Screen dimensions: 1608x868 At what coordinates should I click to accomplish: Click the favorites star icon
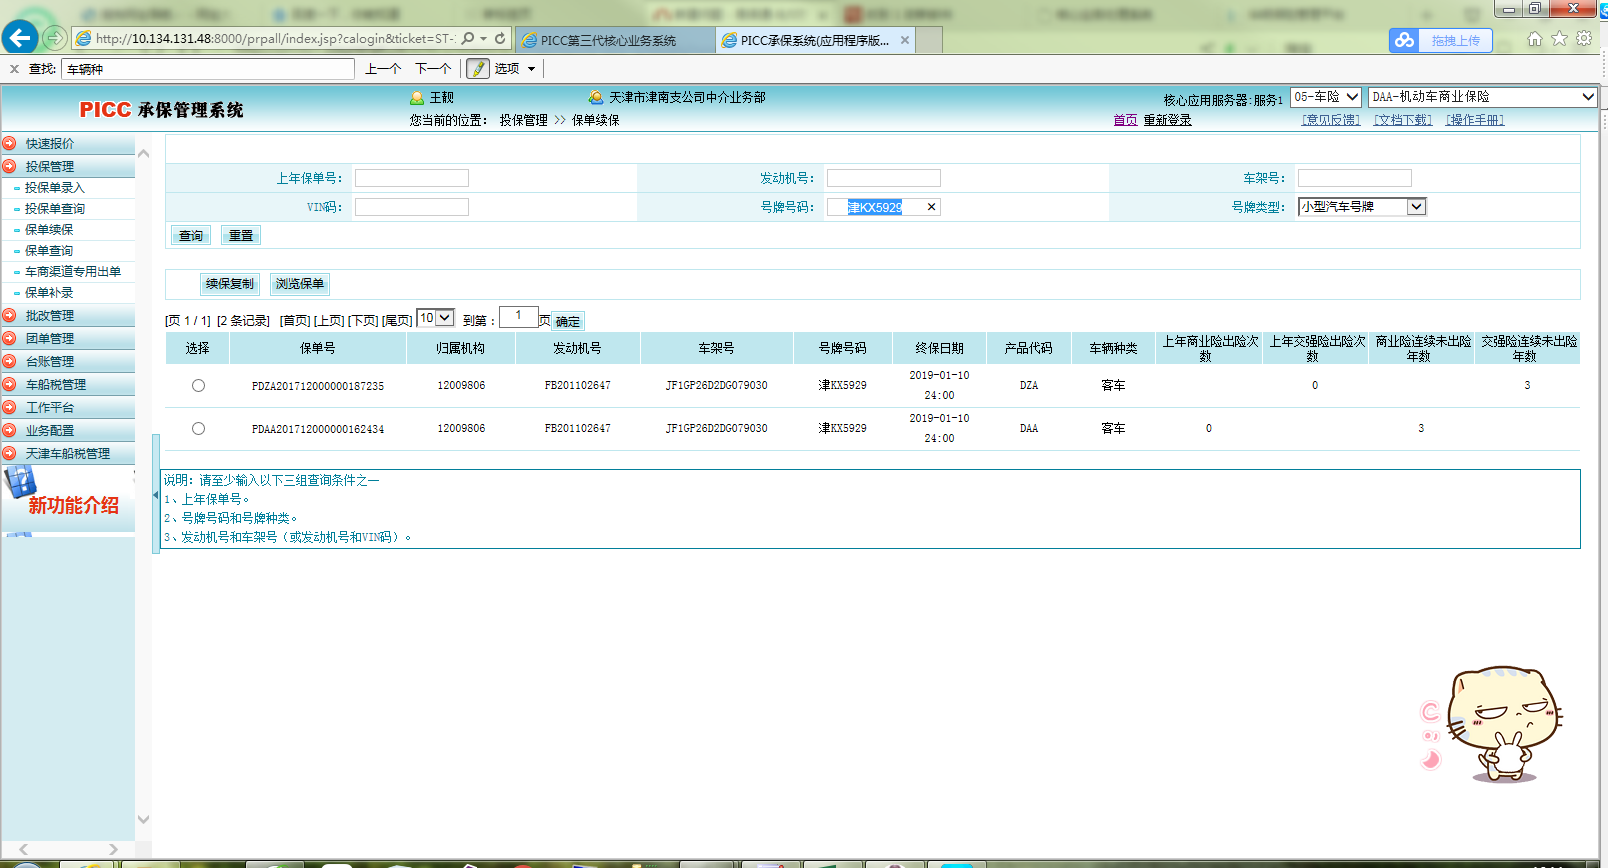coord(1559,39)
